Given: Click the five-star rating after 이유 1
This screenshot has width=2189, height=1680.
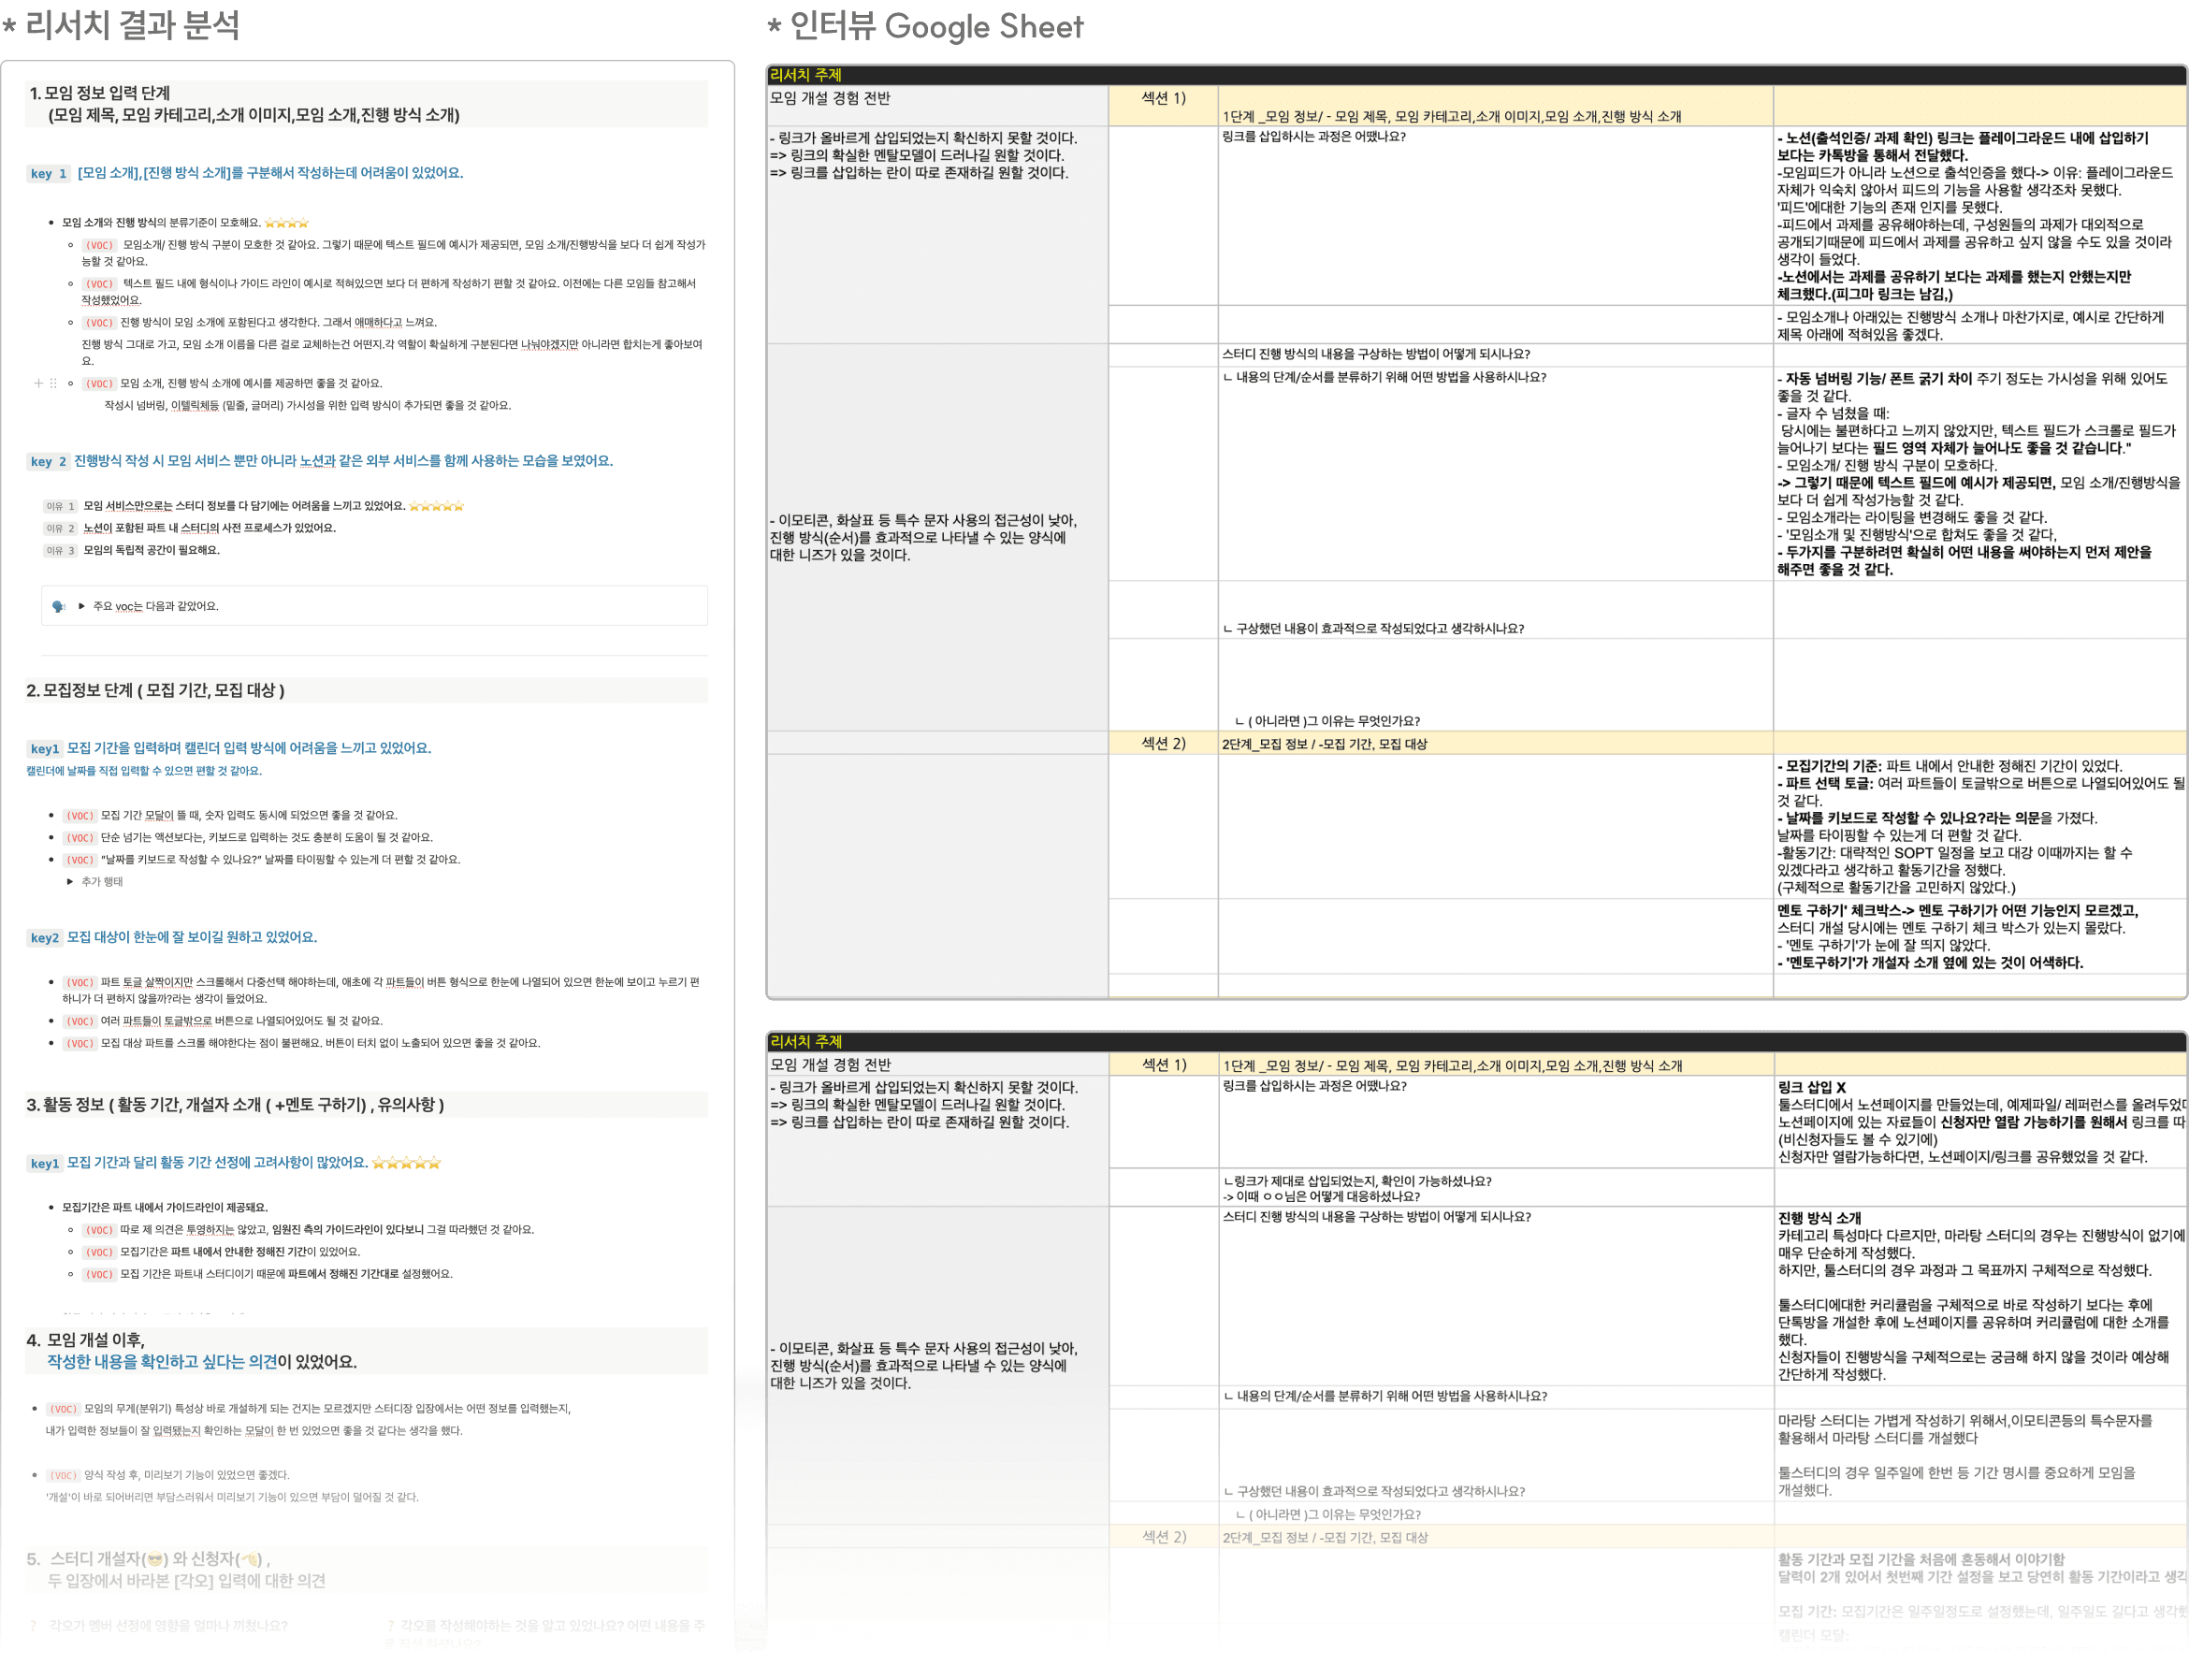Looking at the screenshot, I should point(436,506).
